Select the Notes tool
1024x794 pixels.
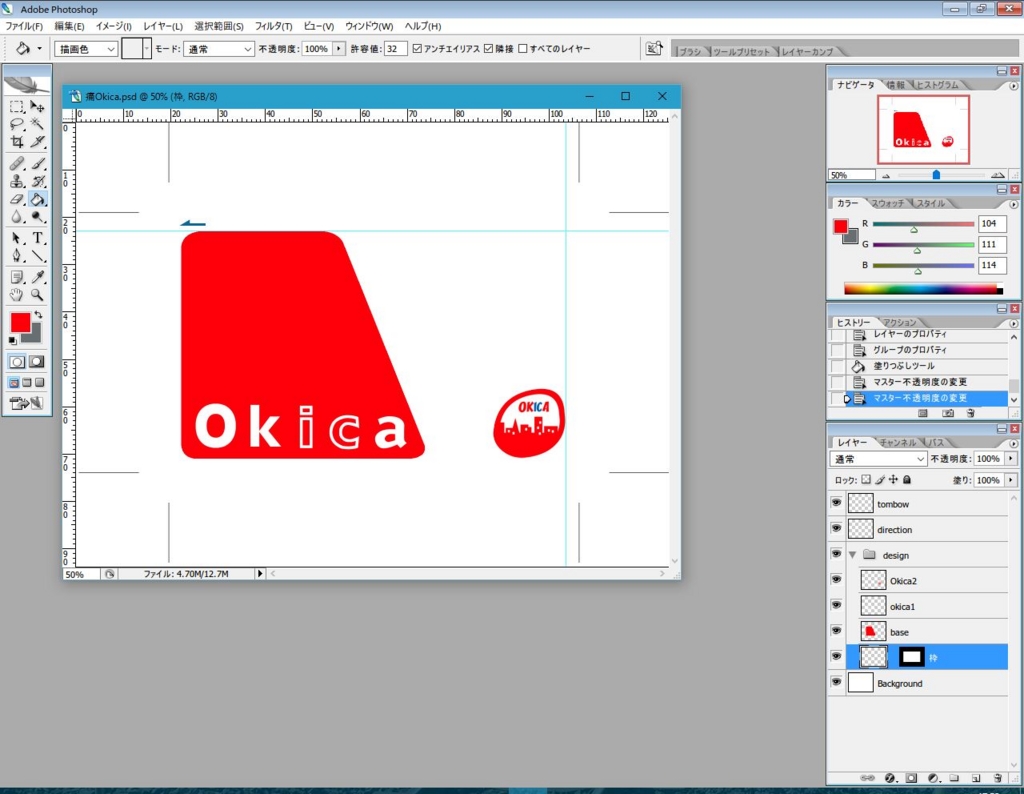tap(17, 278)
